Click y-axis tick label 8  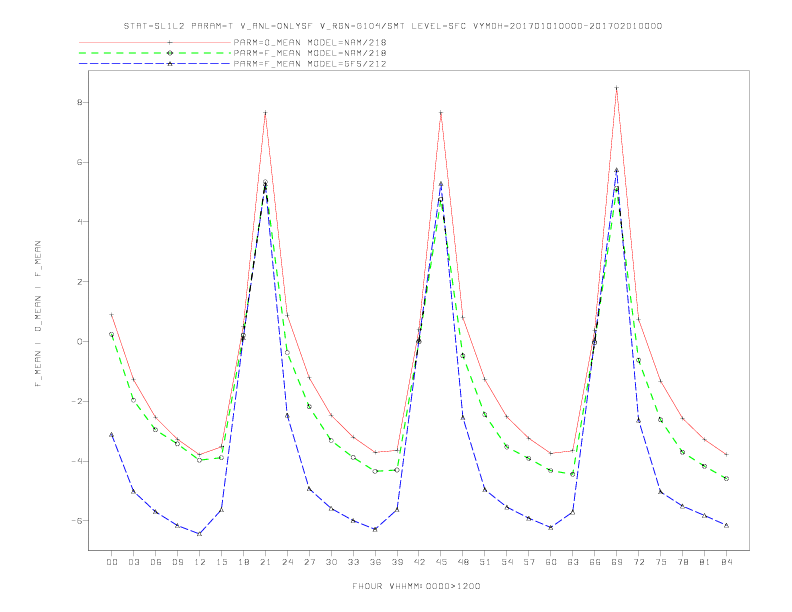pyautogui.click(x=80, y=103)
